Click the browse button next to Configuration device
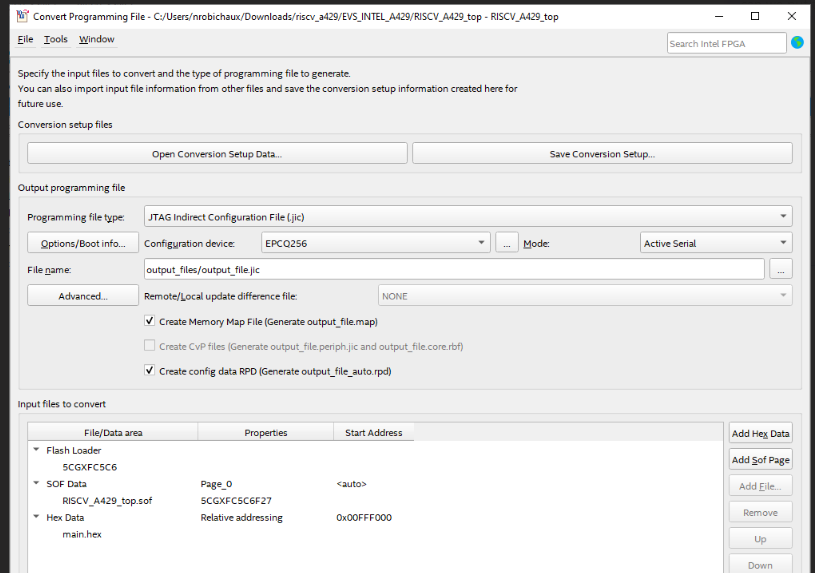Viewport: 815px width, 573px height. 507,243
